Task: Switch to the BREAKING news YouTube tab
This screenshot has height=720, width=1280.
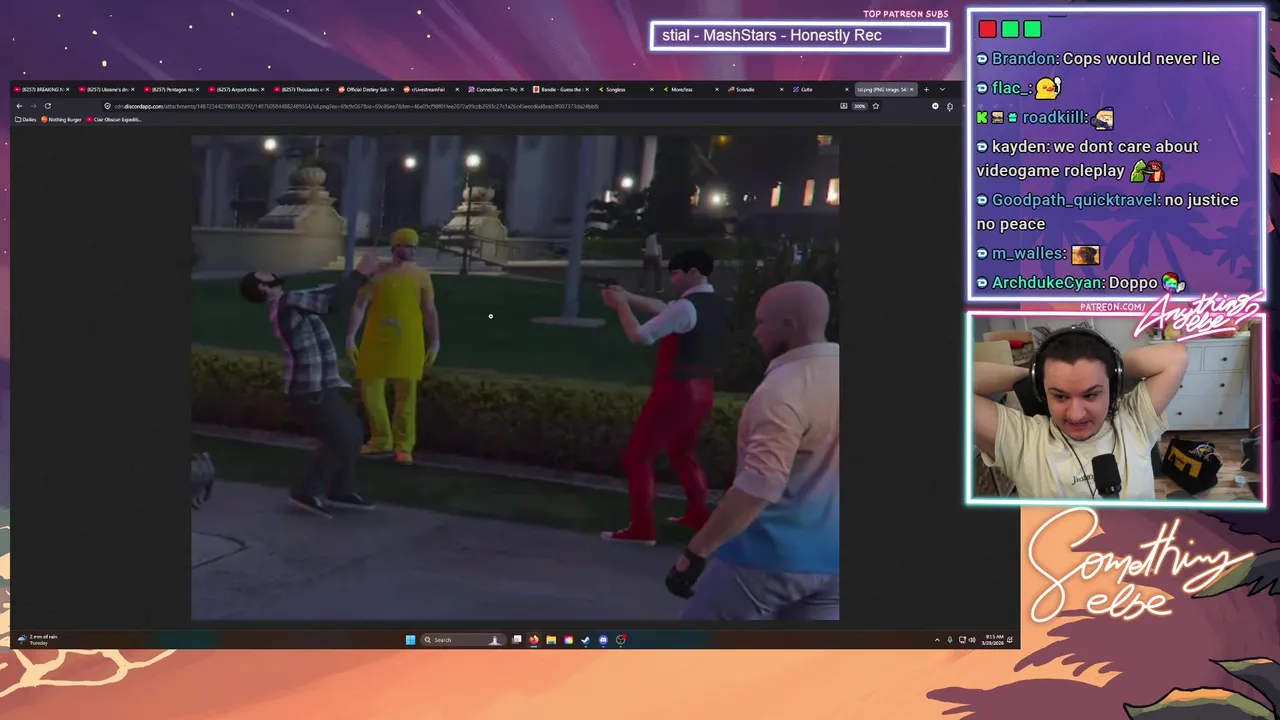Action: (41, 89)
